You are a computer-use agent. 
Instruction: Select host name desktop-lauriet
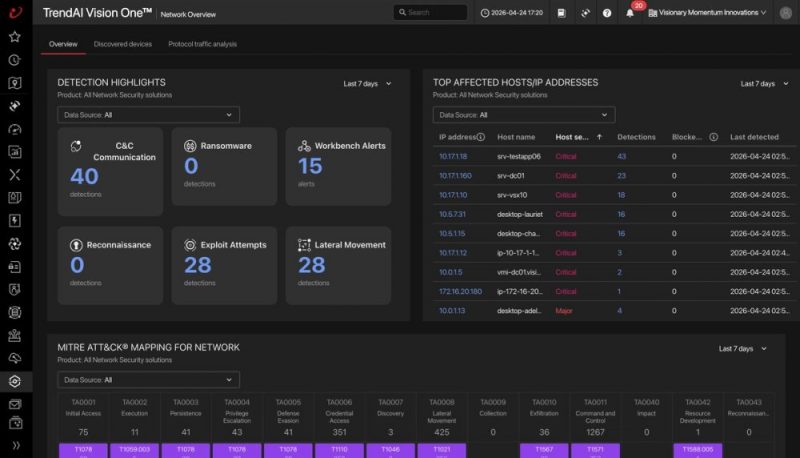(x=520, y=214)
